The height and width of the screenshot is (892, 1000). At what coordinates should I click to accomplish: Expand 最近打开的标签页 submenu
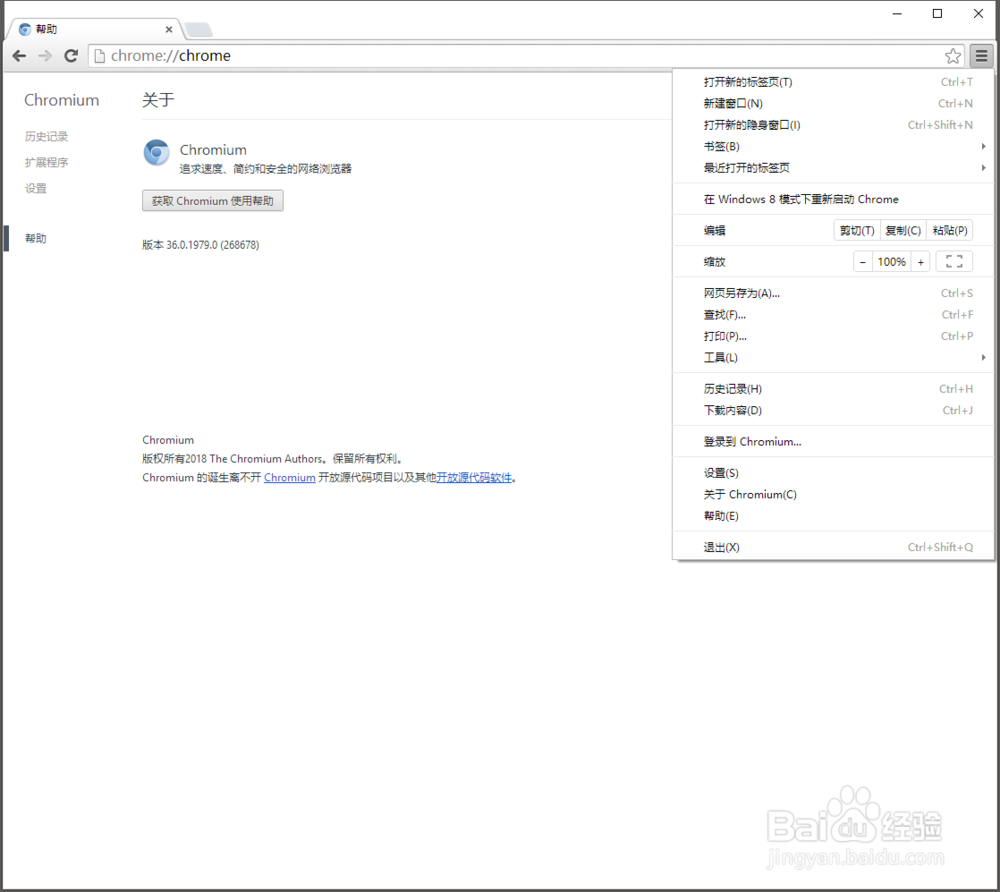[834, 168]
